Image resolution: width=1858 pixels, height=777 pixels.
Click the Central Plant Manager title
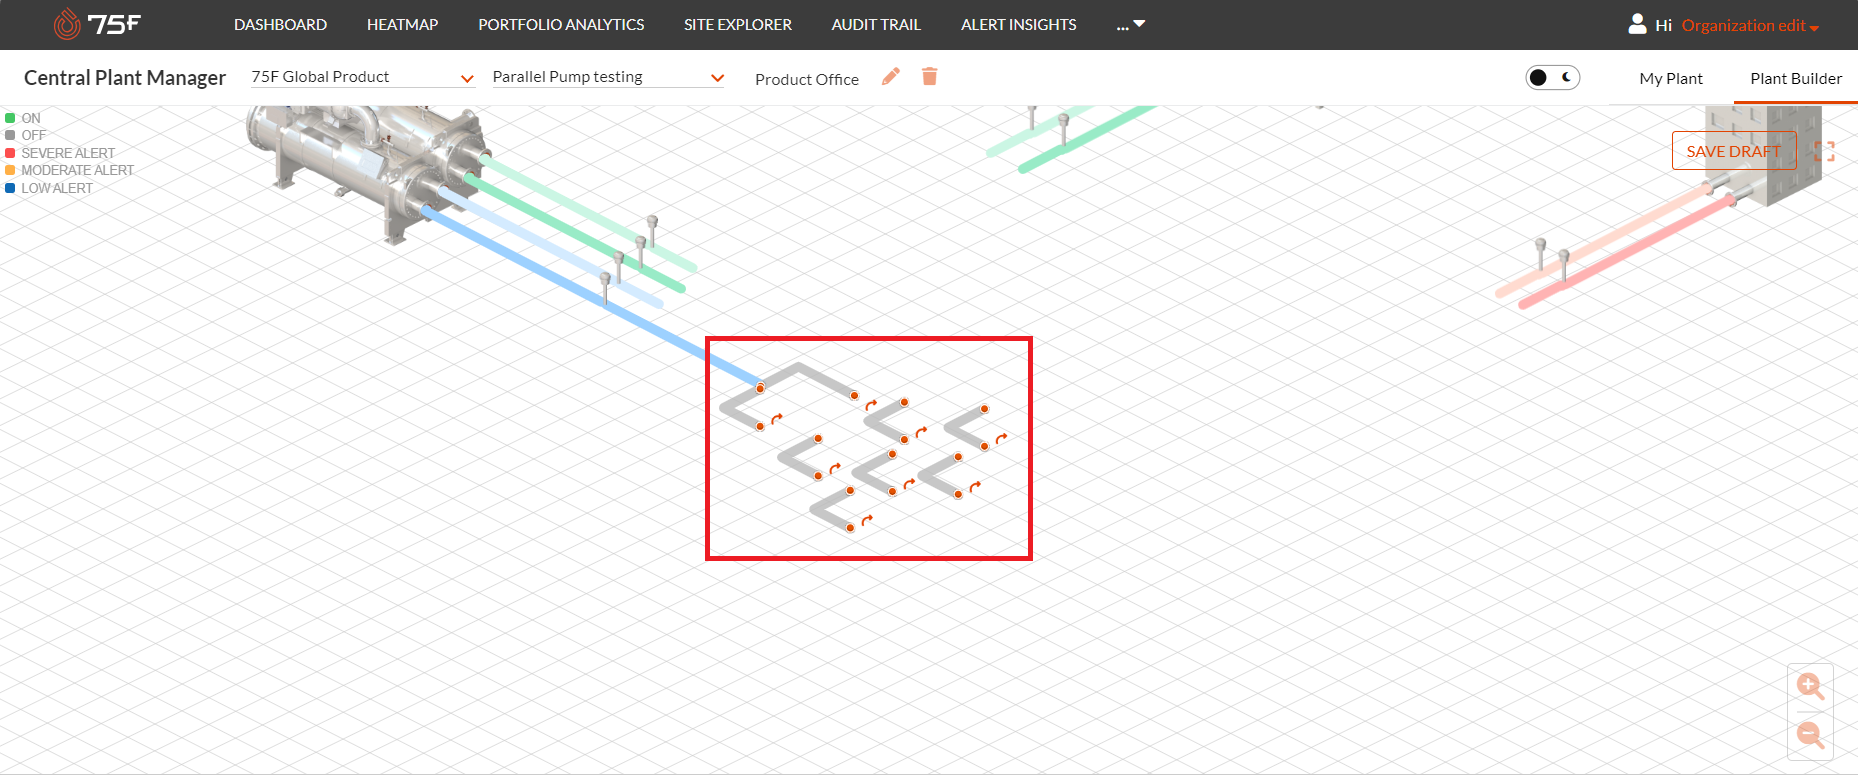125,78
